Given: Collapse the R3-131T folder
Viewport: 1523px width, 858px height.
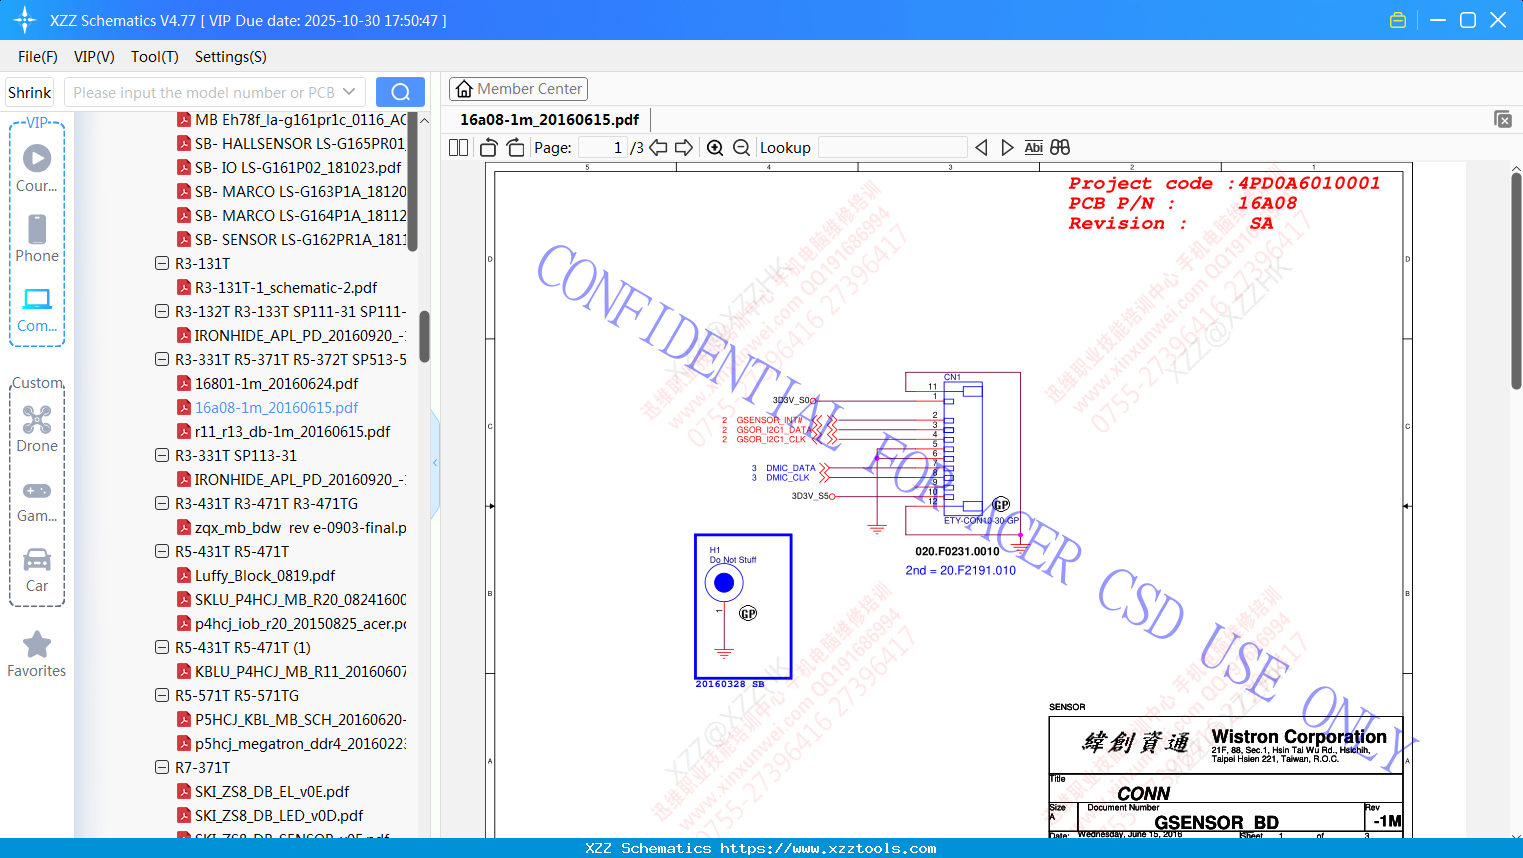Looking at the screenshot, I should (162, 263).
